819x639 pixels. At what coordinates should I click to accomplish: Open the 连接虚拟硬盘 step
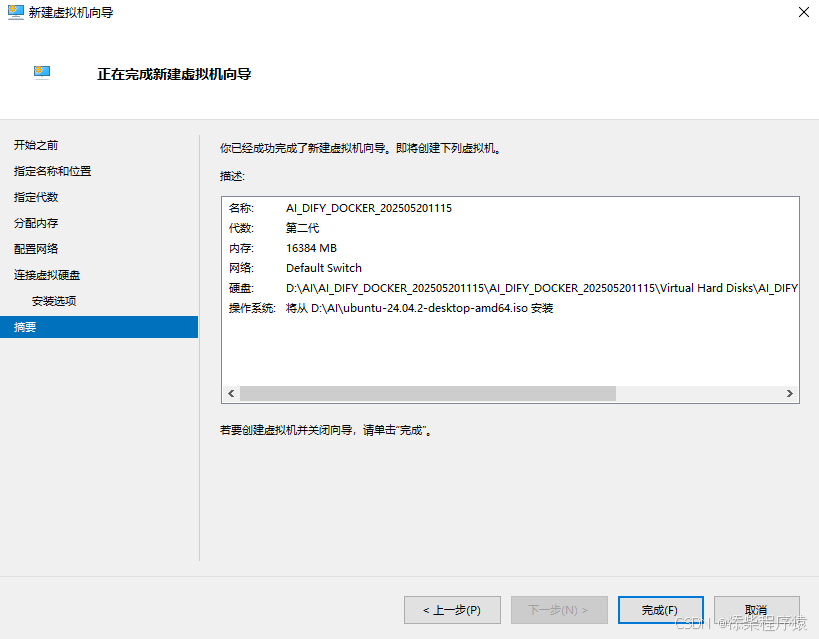click(x=47, y=275)
